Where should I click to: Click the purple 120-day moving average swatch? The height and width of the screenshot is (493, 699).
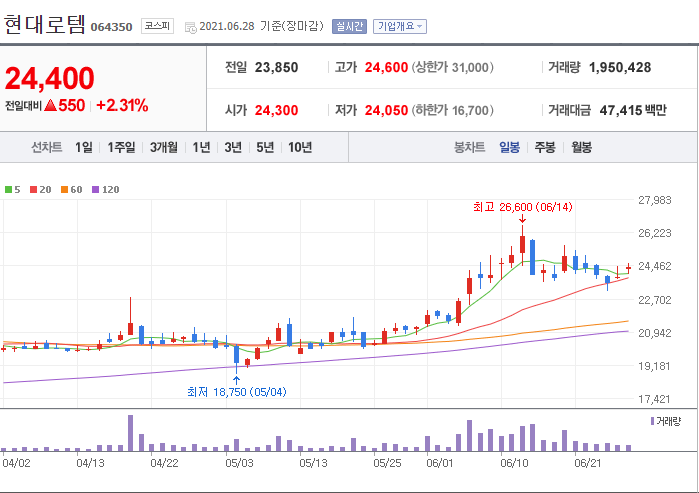pyautogui.click(x=95, y=189)
